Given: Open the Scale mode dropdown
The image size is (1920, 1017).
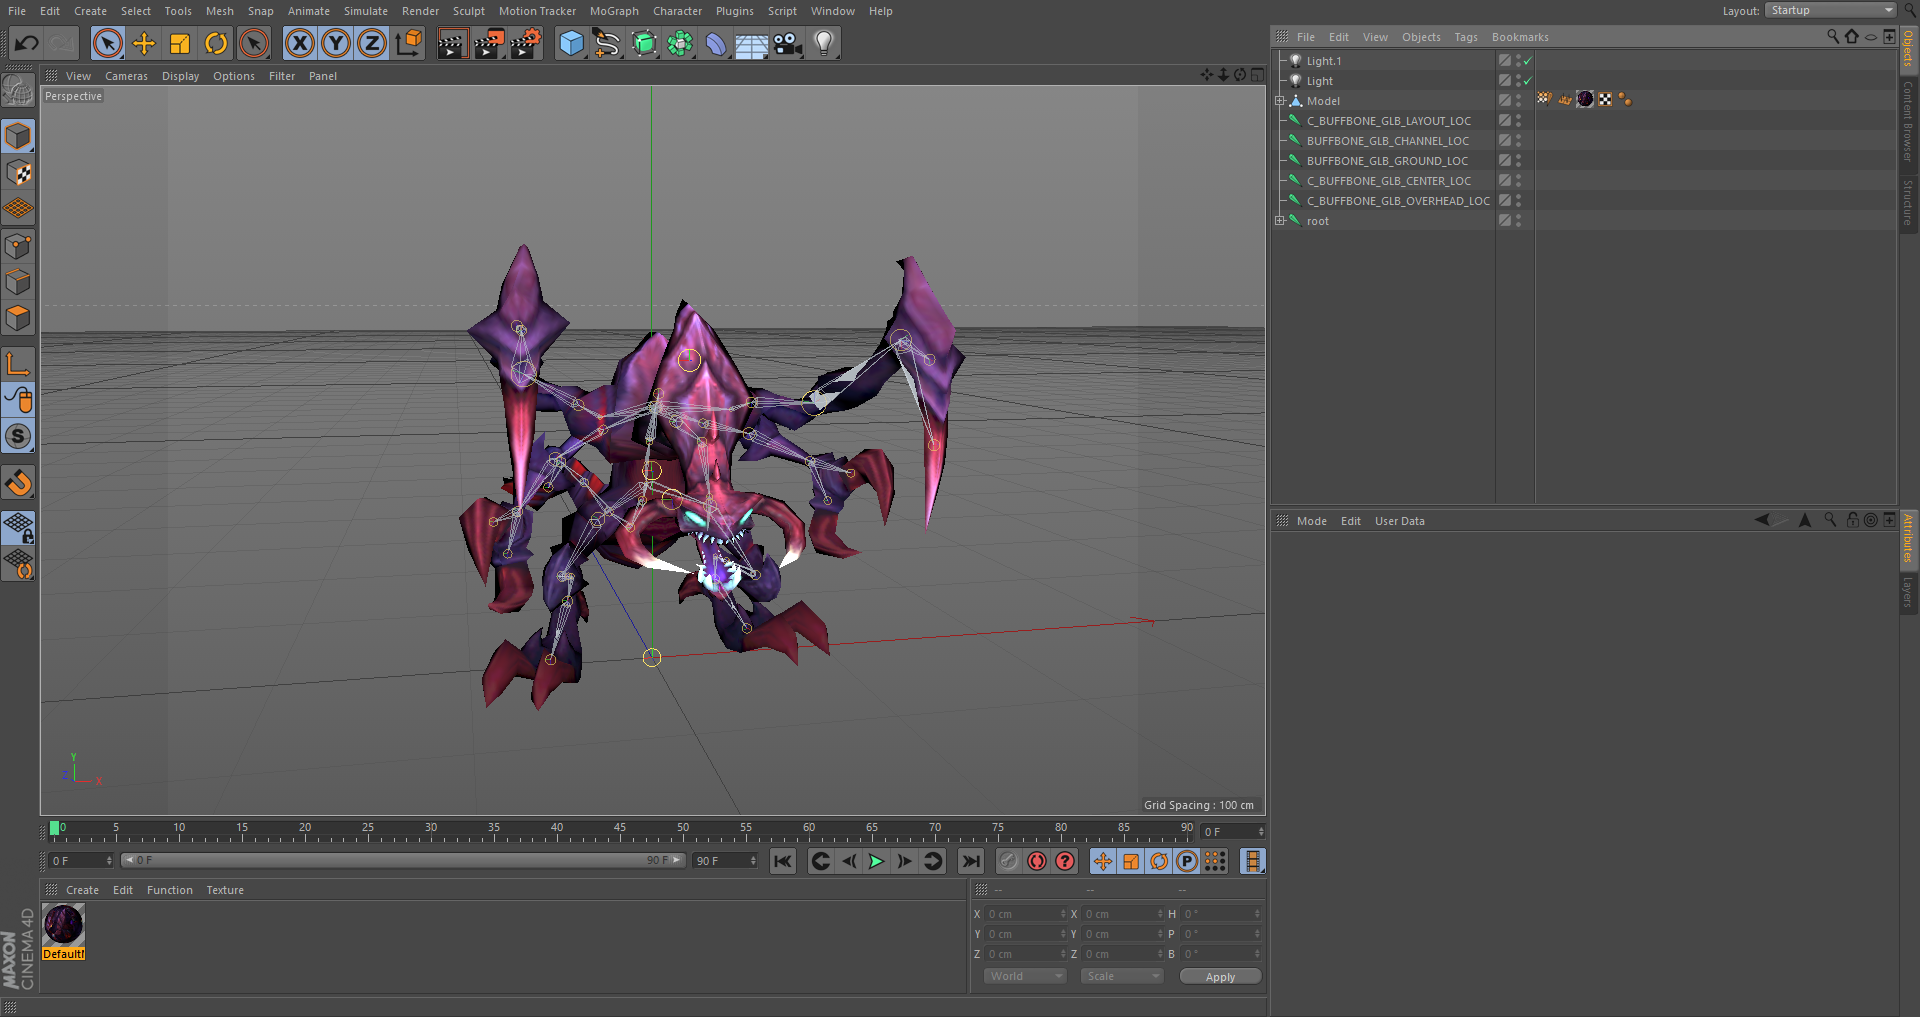Looking at the screenshot, I should pyautogui.click(x=1122, y=976).
